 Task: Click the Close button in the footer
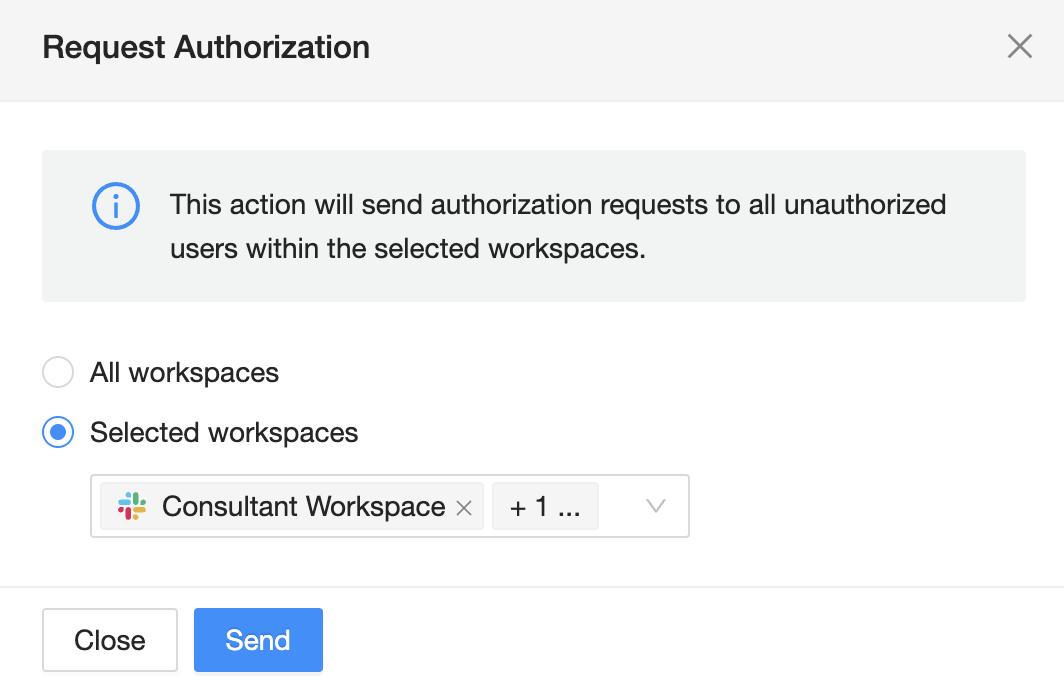click(110, 640)
